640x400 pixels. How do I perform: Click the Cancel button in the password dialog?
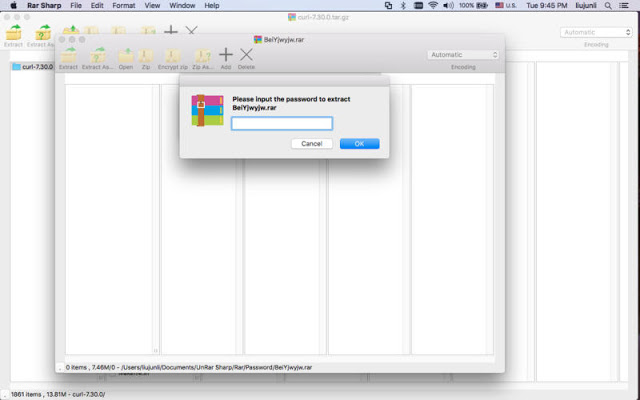(x=312, y=144)
